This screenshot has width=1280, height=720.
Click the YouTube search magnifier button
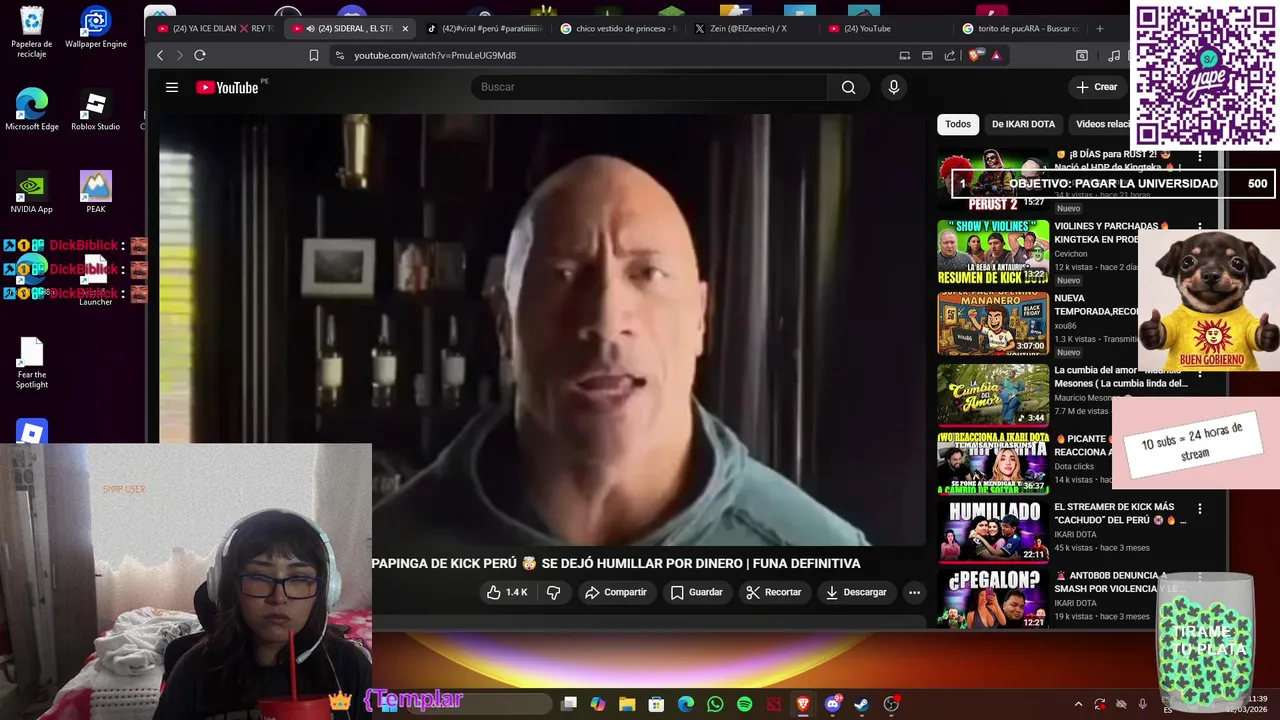tap(848, 87)
